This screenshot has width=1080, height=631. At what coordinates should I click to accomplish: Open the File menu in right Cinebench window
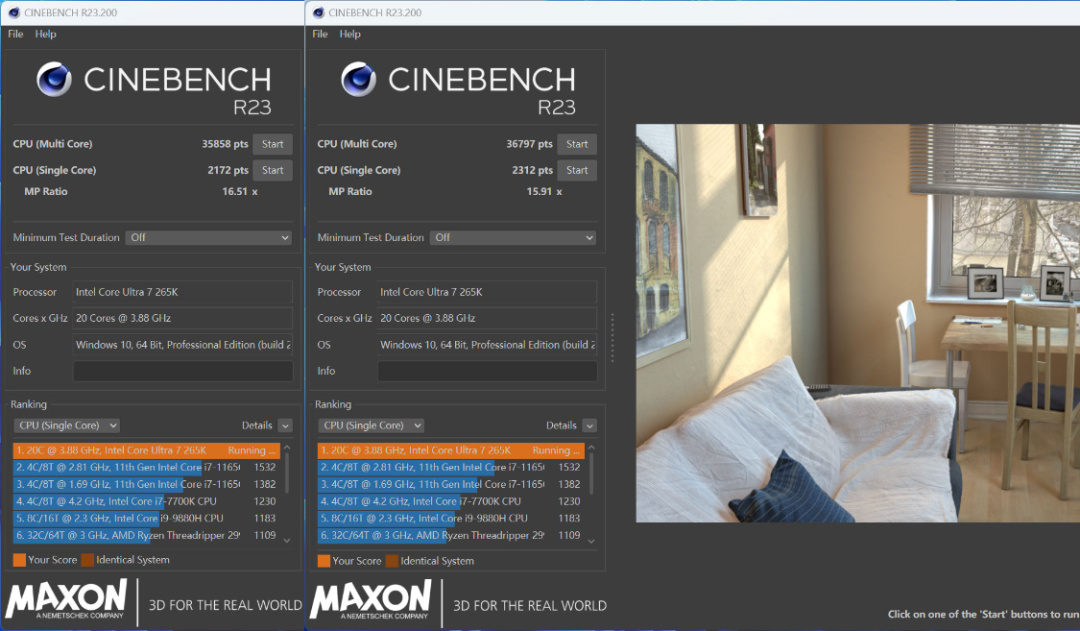tap(320, 34)
